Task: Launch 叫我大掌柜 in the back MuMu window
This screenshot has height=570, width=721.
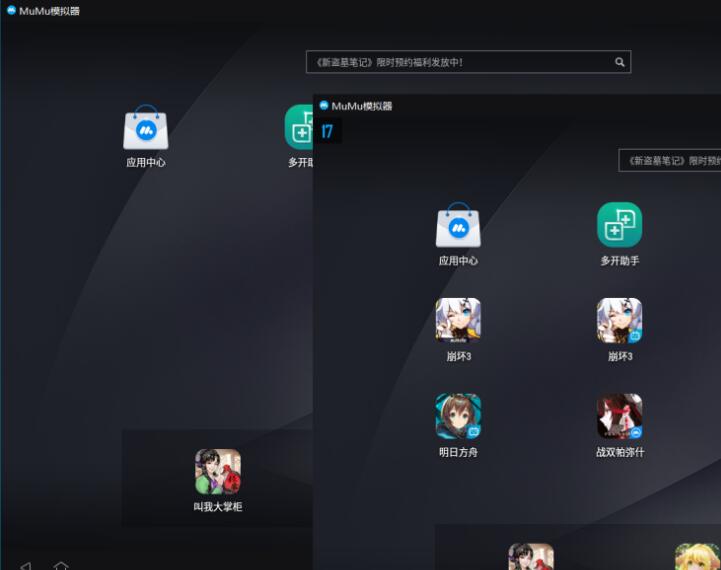Action: point(218,472)
